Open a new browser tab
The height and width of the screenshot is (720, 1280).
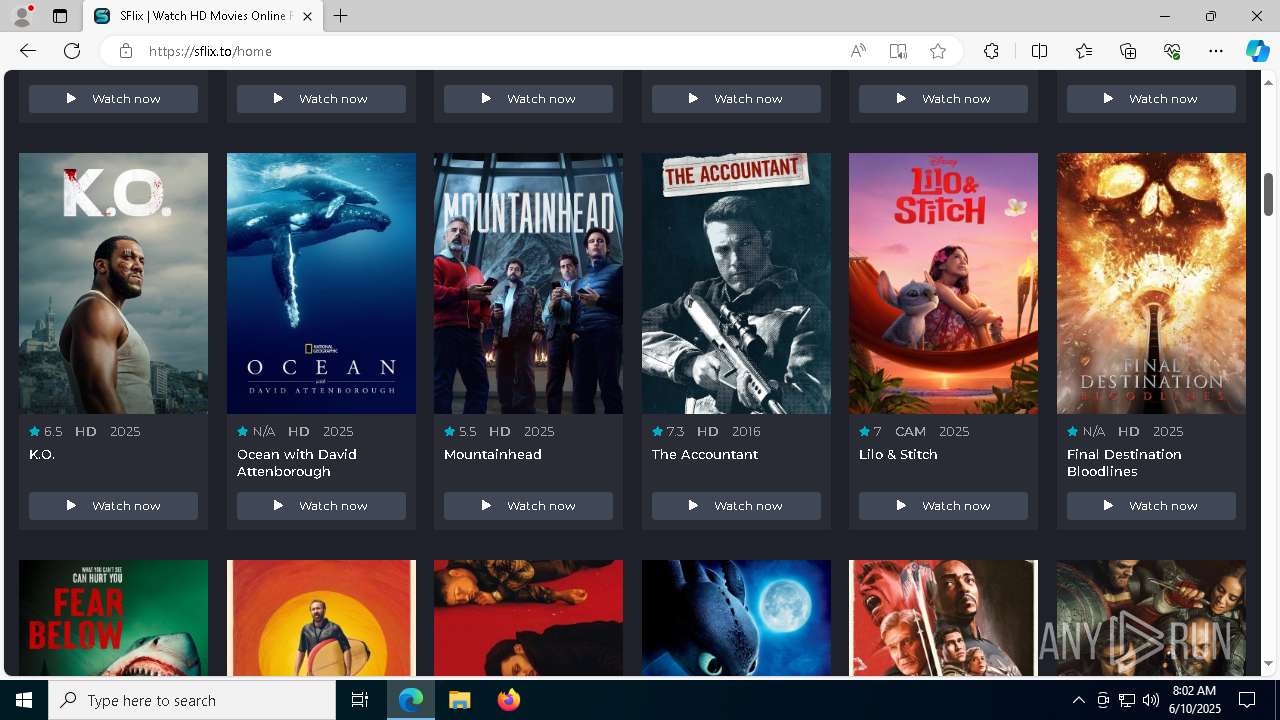tap(341, 16)
